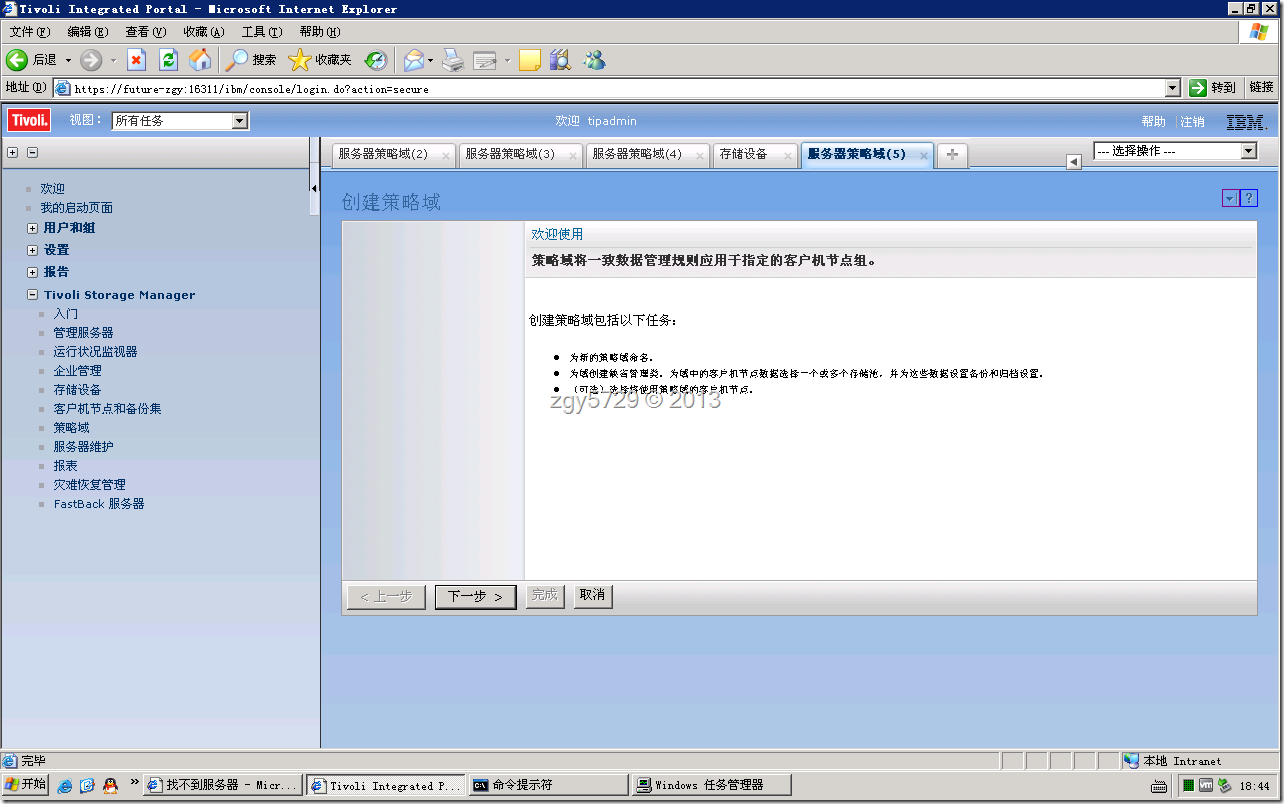Open Favorites (收藏夹) star button
The height and width of the screenshot is (804, 1284).
pos(320,60)
